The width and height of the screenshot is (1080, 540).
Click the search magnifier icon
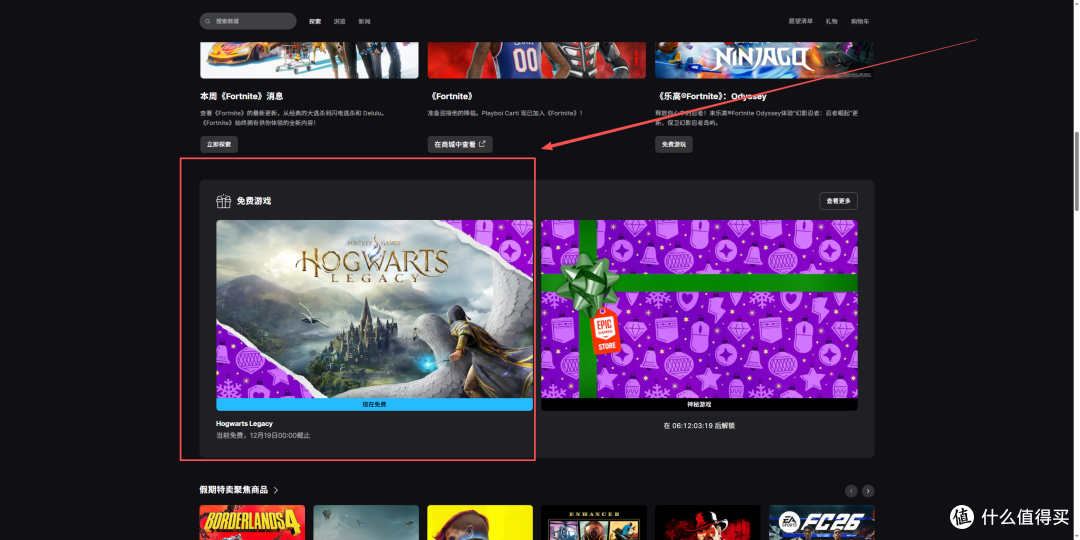[x=208, y=21]
